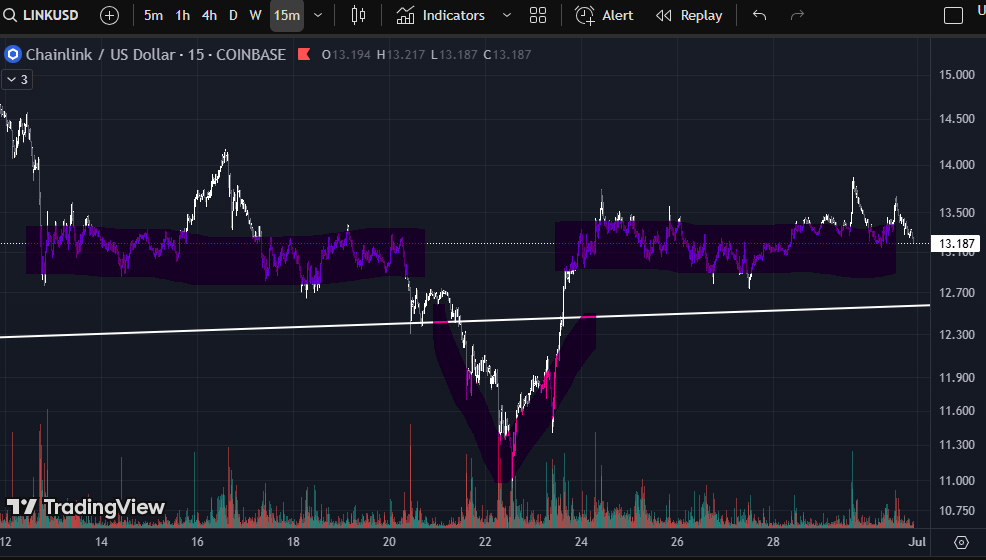Viewport: 986px width, 560px height.
Task: Click the 14.000 price scale label
Action: click(956, 165)
